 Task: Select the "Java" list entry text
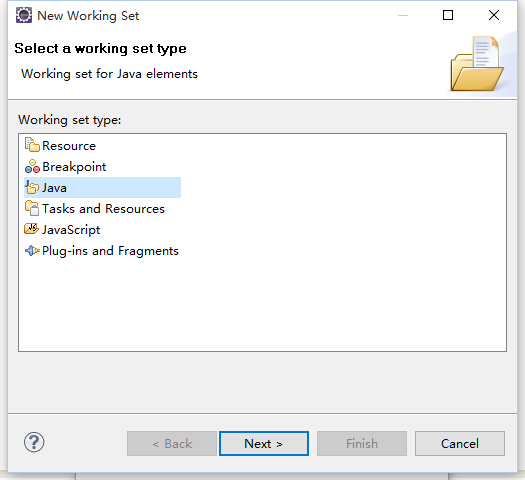coord(54,188)
